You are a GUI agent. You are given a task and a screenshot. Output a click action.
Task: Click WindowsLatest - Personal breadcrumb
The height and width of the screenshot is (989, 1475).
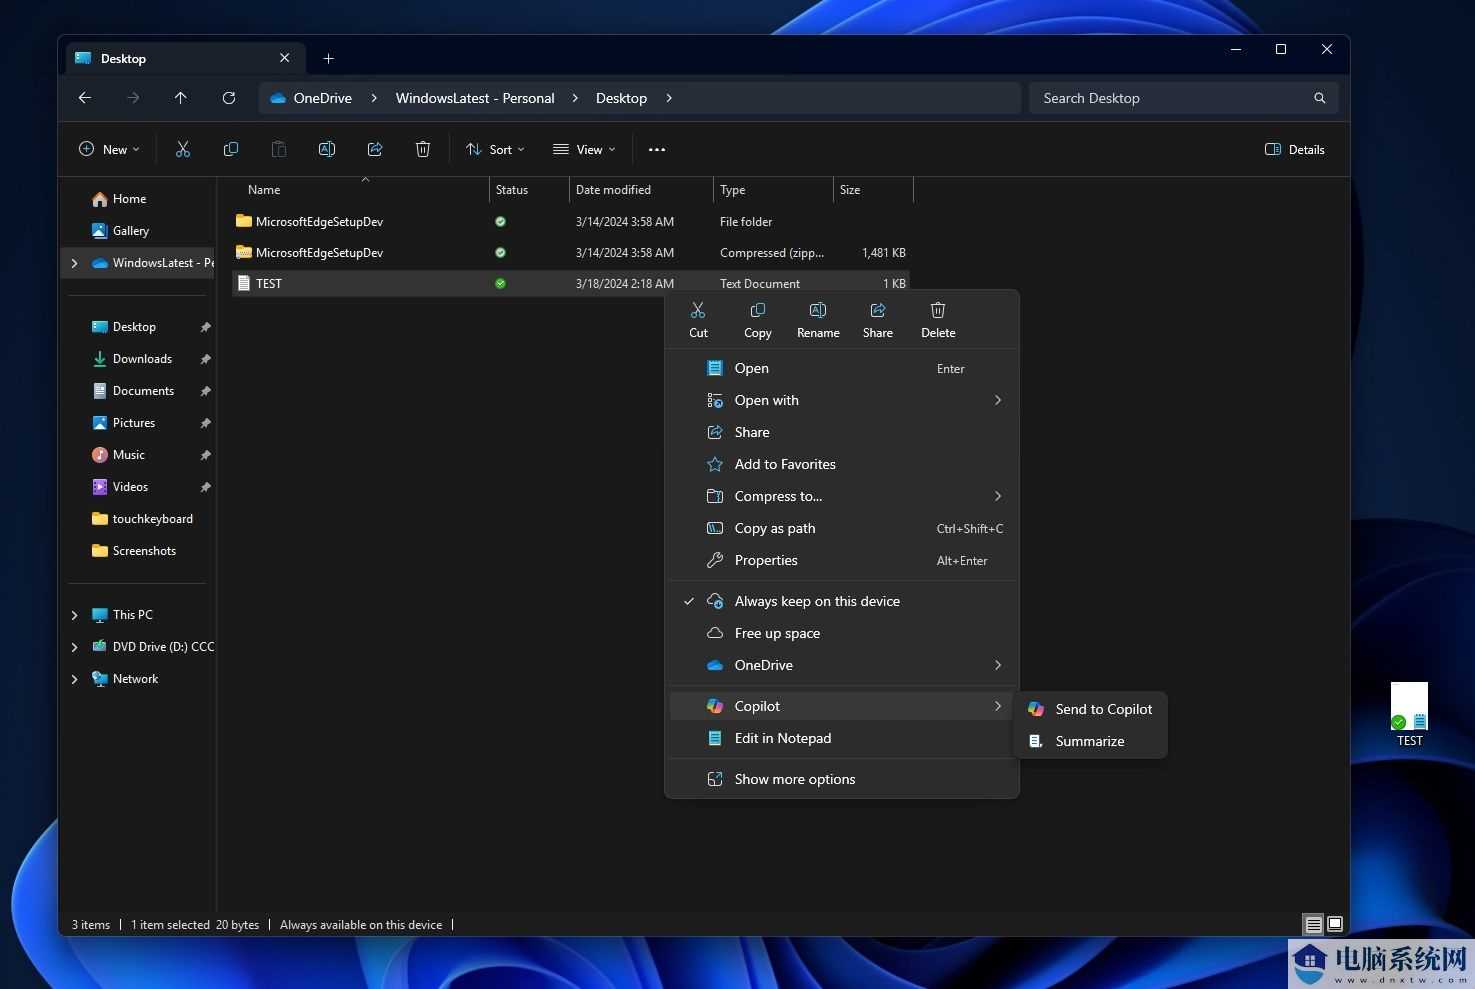(x=475, y=98)
